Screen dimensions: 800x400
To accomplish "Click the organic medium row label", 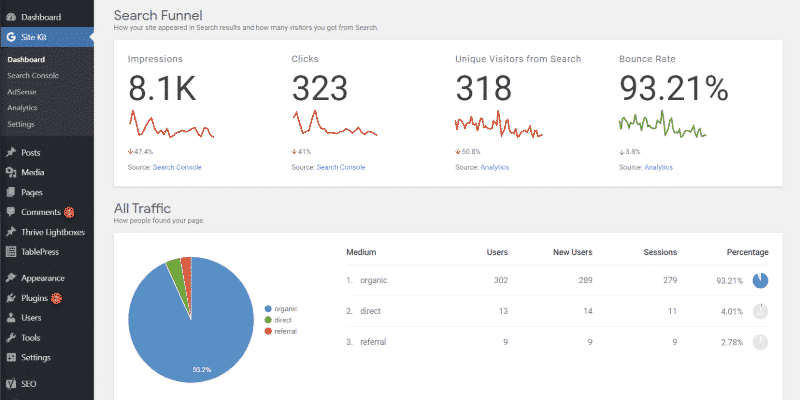I will click(373, 280).
